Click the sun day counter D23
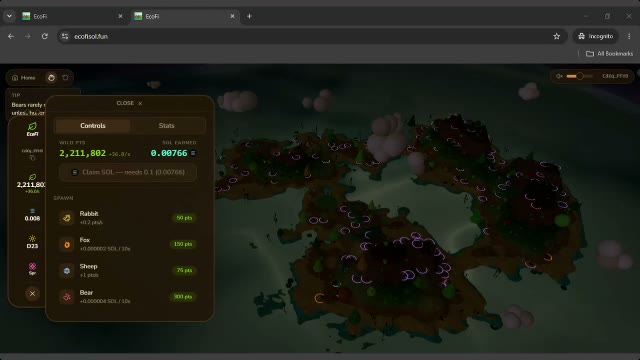 [32, 242]
